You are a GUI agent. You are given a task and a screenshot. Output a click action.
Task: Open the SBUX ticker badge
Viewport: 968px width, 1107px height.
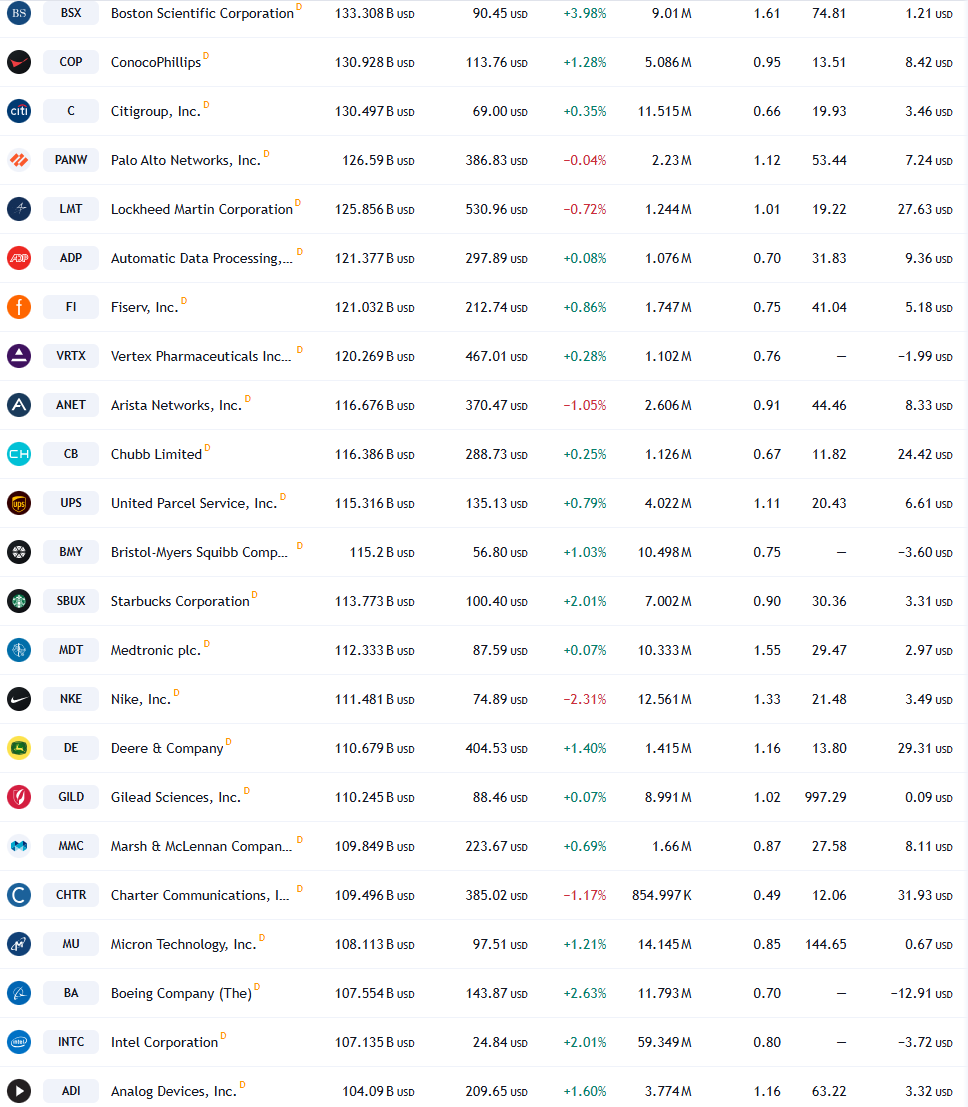71,601
